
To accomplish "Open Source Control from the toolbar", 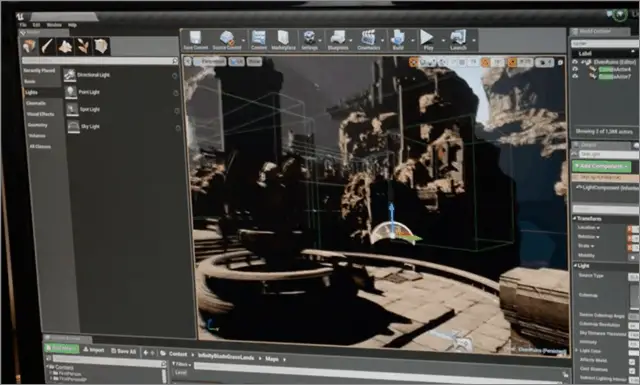I will pyautogui.click(x=227, y=40).
